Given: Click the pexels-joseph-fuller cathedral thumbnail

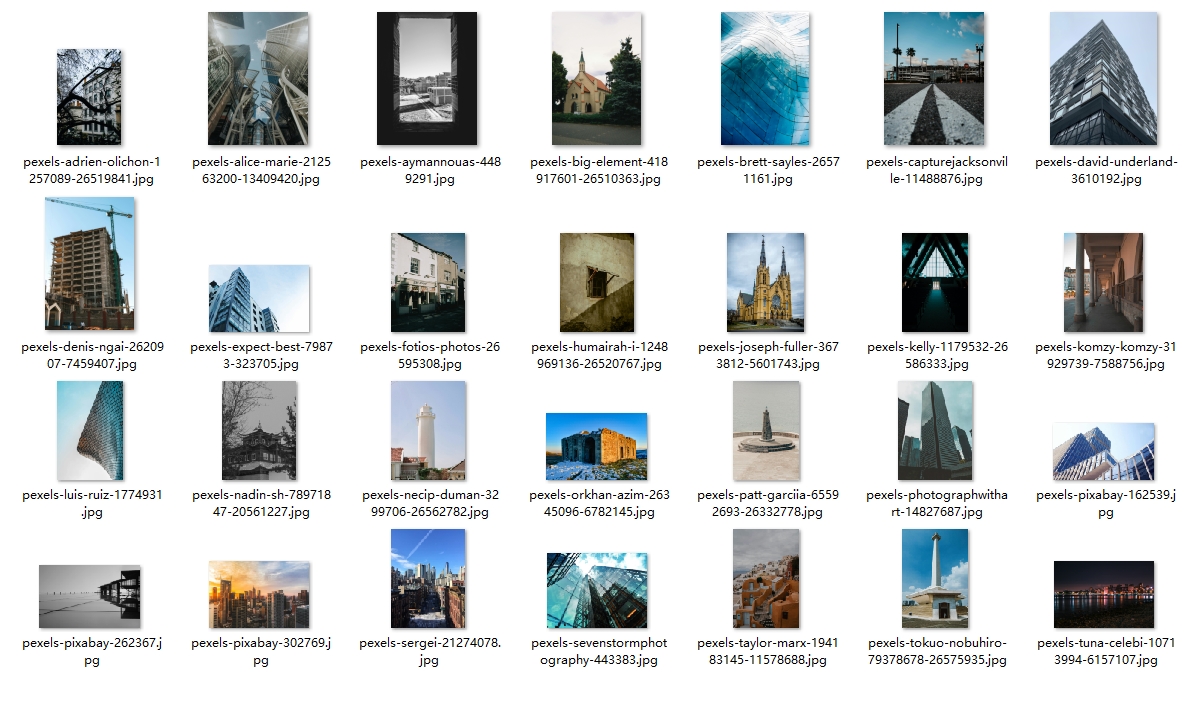Looking at the screenshot, I should (765, 282).
